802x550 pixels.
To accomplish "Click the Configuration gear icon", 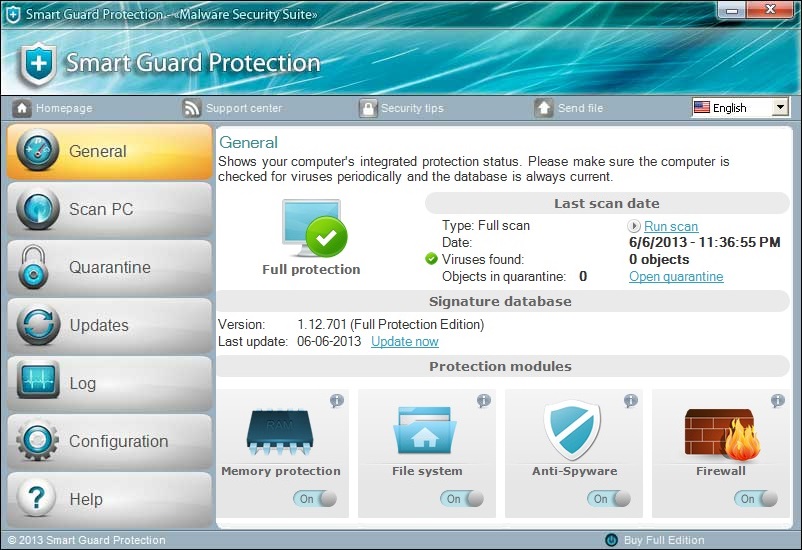I will 37,440.
